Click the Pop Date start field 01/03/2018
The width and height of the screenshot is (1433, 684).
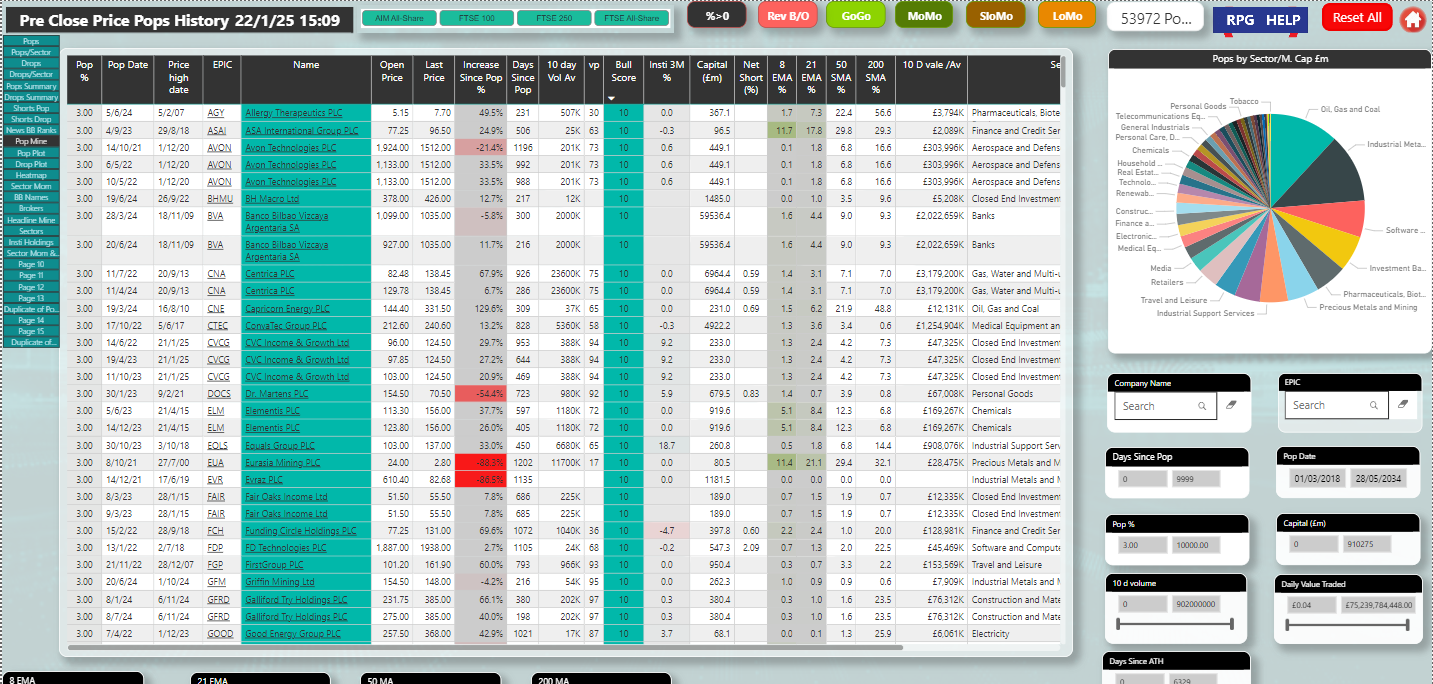(1316, 479)
